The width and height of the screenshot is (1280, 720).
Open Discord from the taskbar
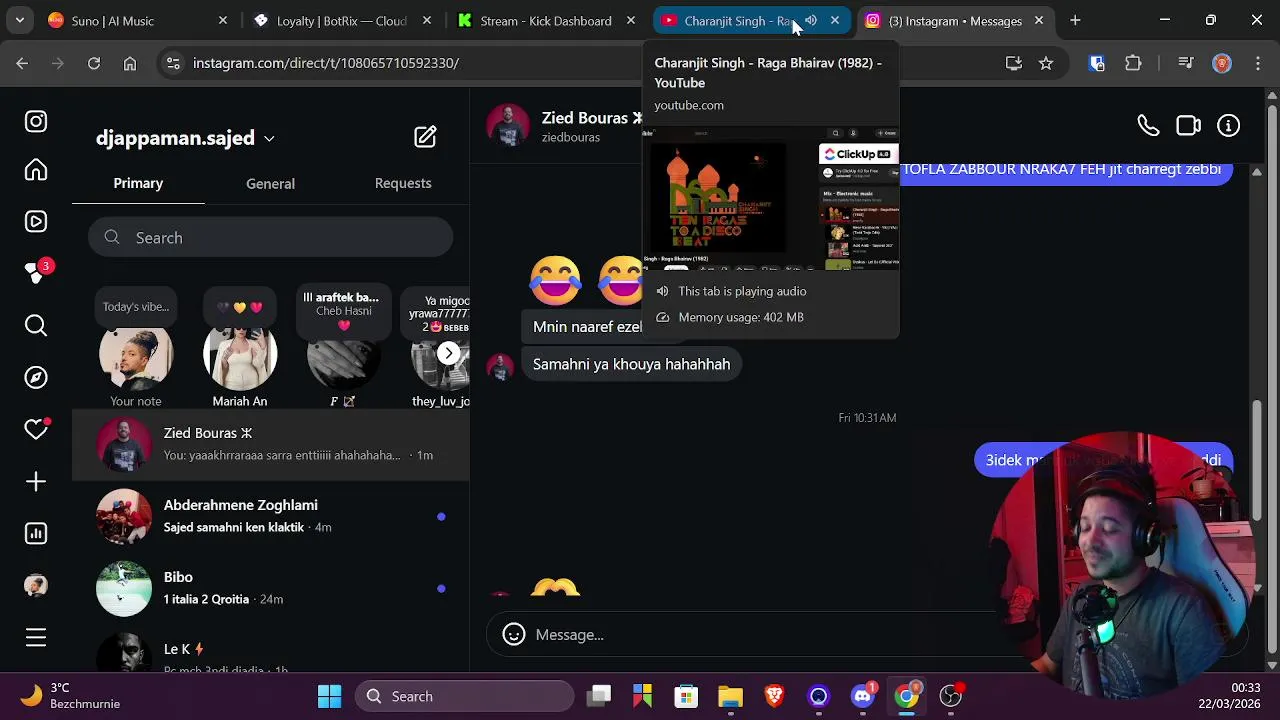click(862, 696)
